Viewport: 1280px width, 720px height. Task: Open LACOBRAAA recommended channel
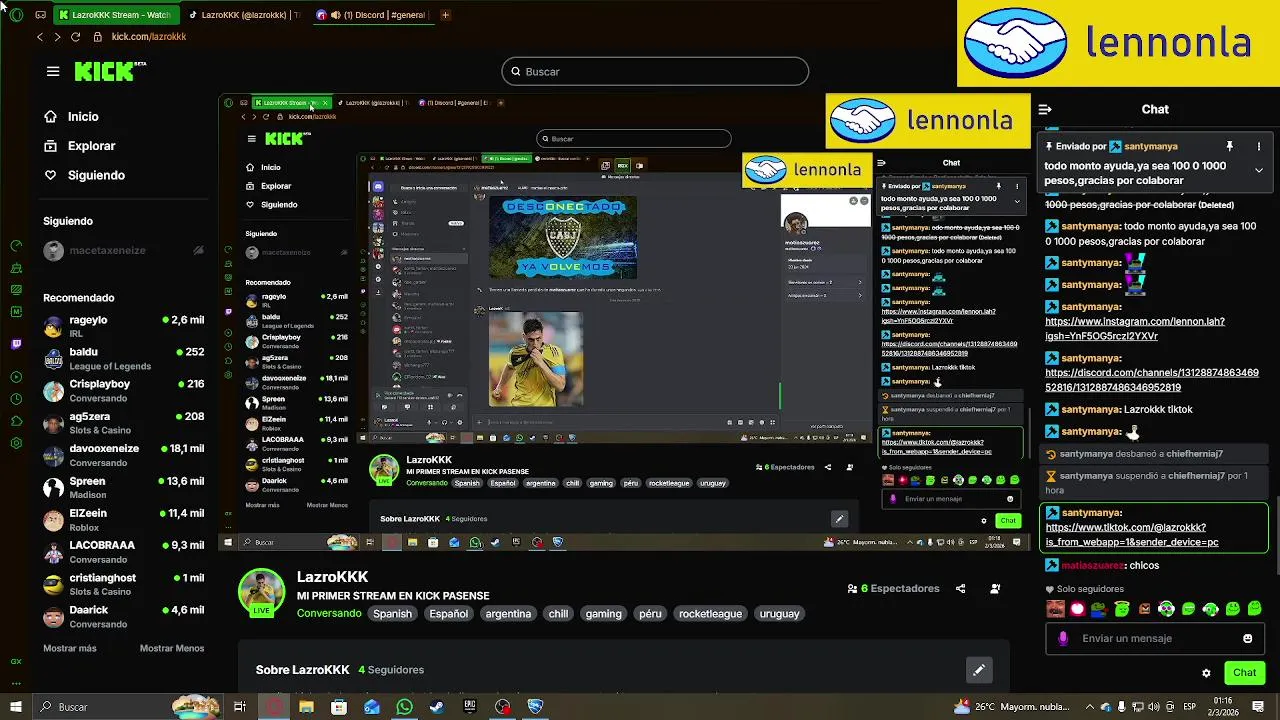[x=124, y=552]
